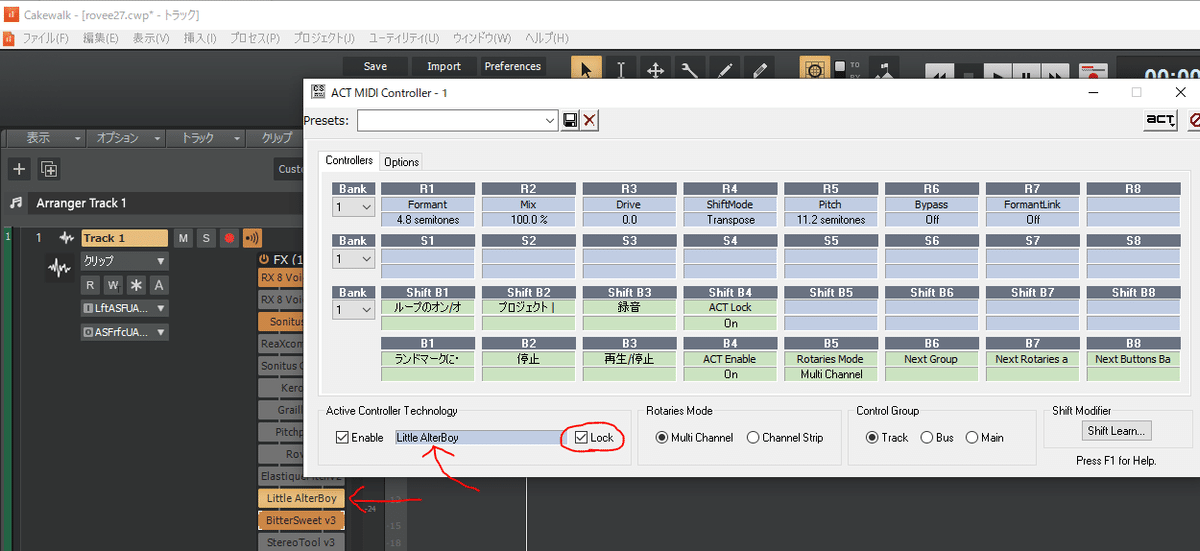Enable automation Write (W) on Track 1
Screen dimensions: 1200x551
pyautogui.click(x=113, y=285)
